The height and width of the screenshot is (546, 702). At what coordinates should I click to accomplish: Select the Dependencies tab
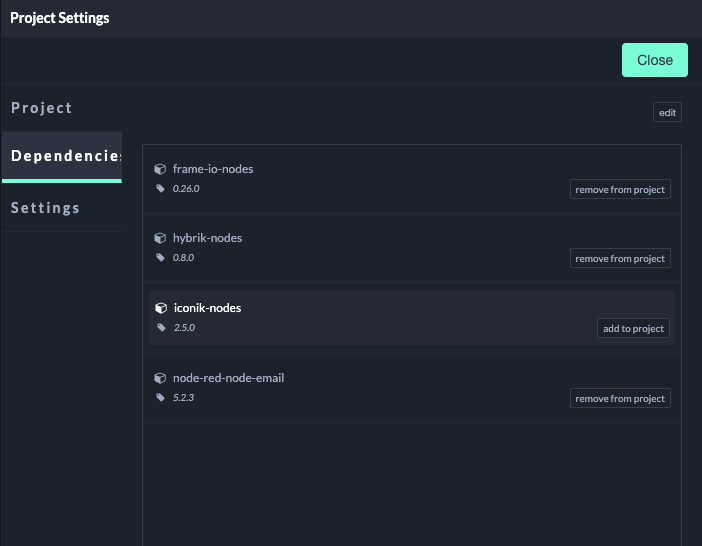(x=62, y=156)
